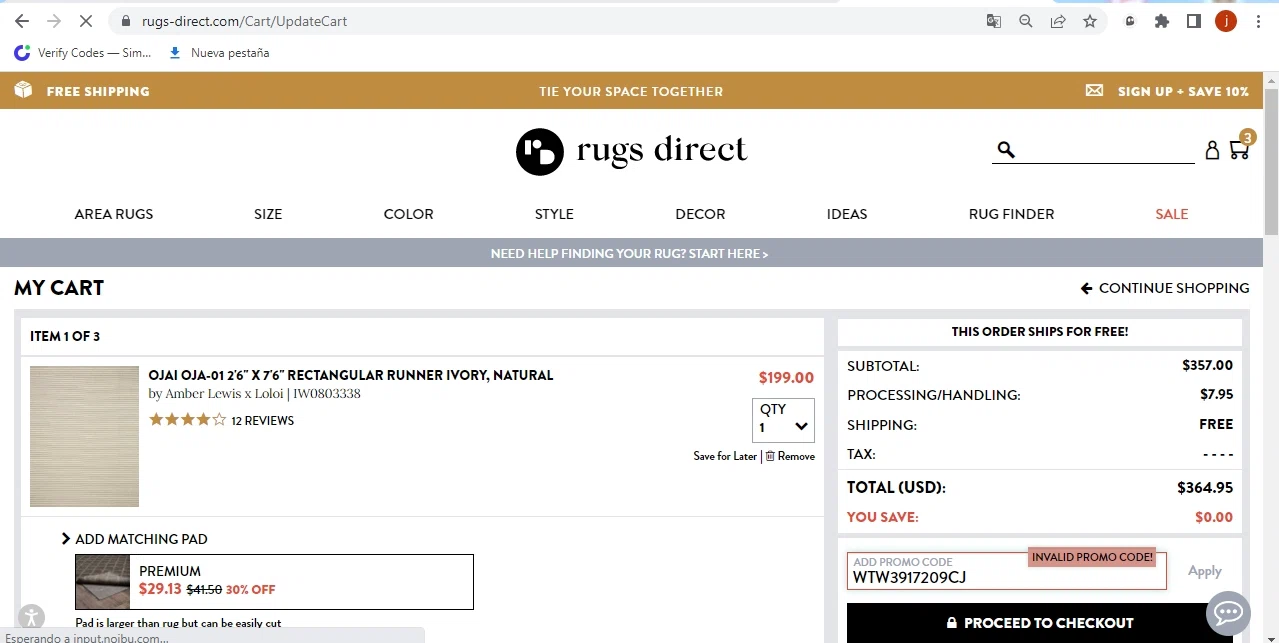
Task: Remove the Ojai rug from cart
Action: click(790, 456)
